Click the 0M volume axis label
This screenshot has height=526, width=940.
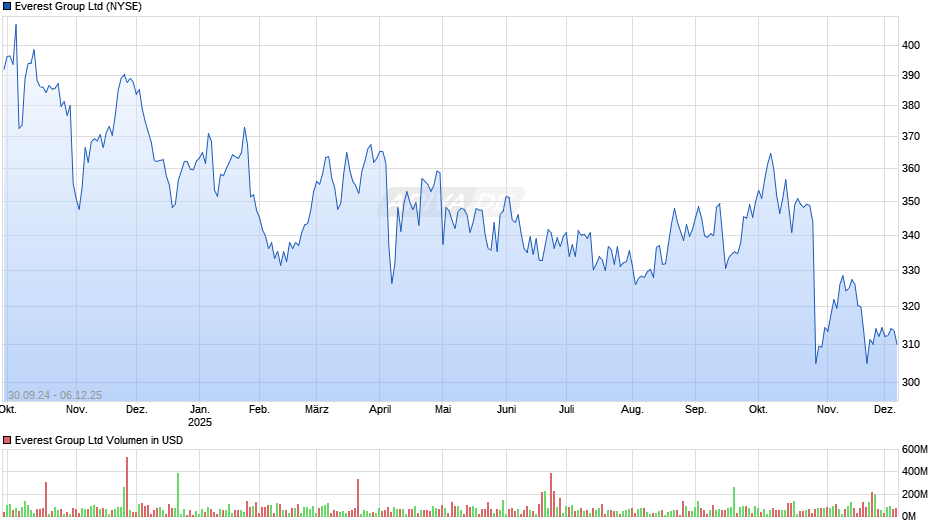pos(909,516)
